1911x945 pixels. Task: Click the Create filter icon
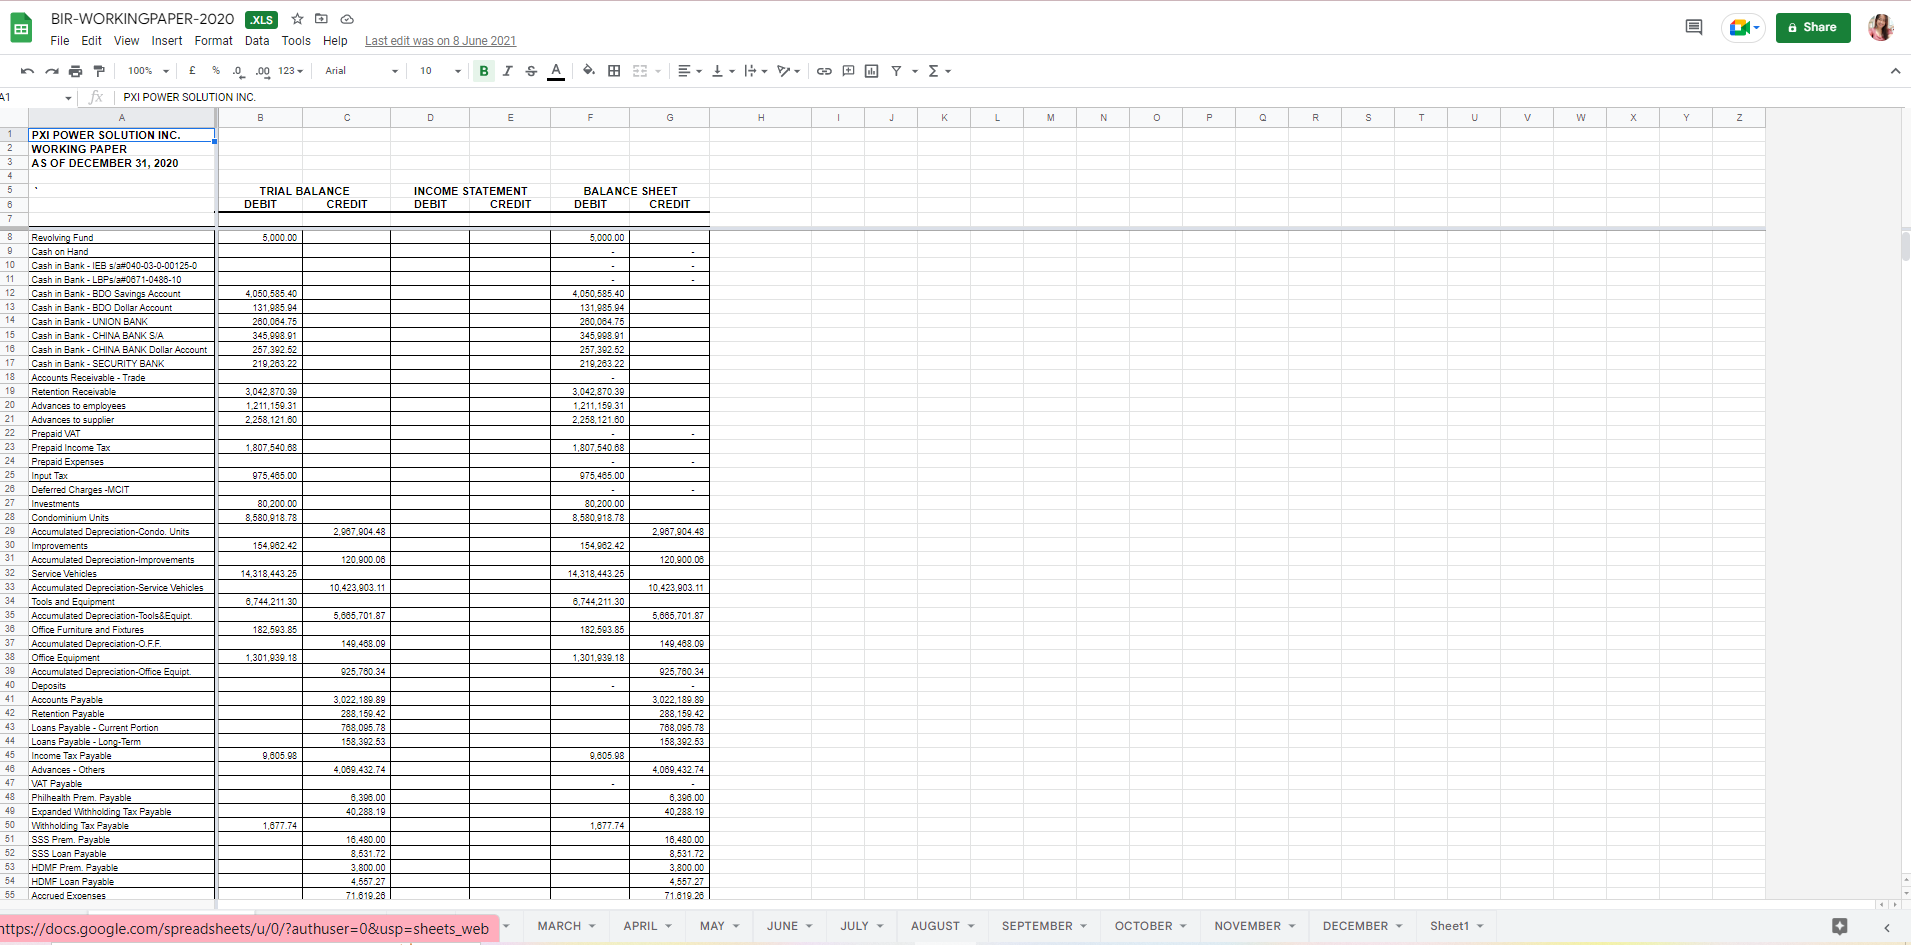click(896, 71)
